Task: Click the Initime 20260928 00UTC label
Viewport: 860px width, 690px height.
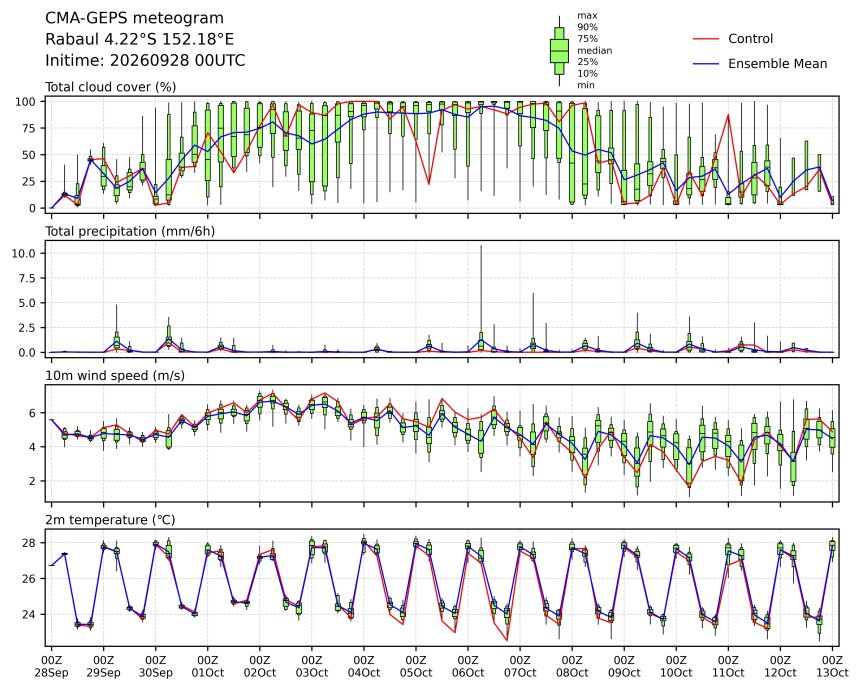Action: (145, 60)
